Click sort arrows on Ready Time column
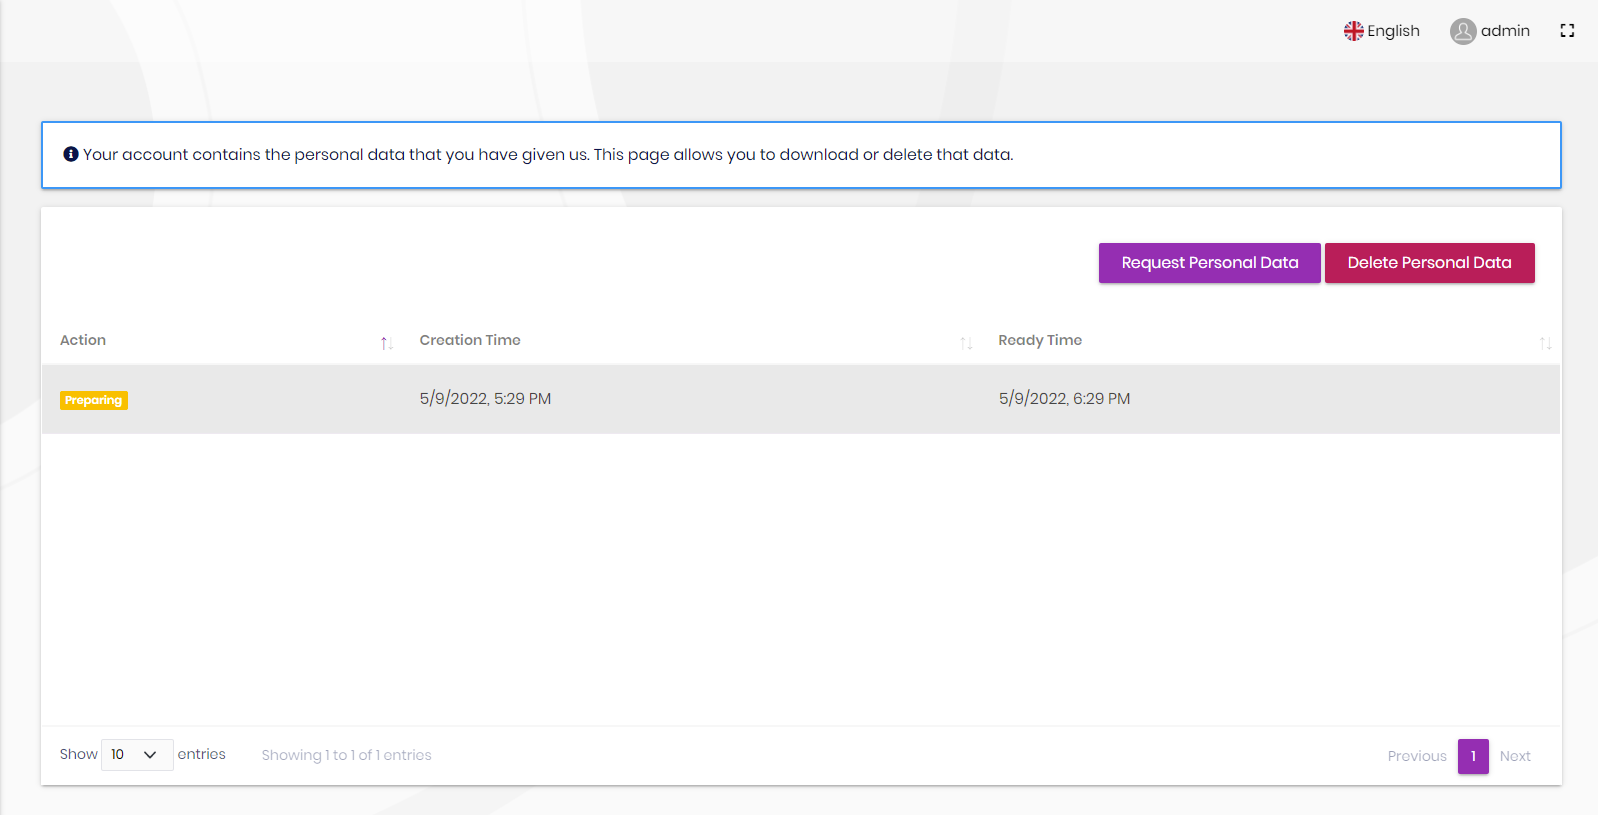 (1545, 343)
